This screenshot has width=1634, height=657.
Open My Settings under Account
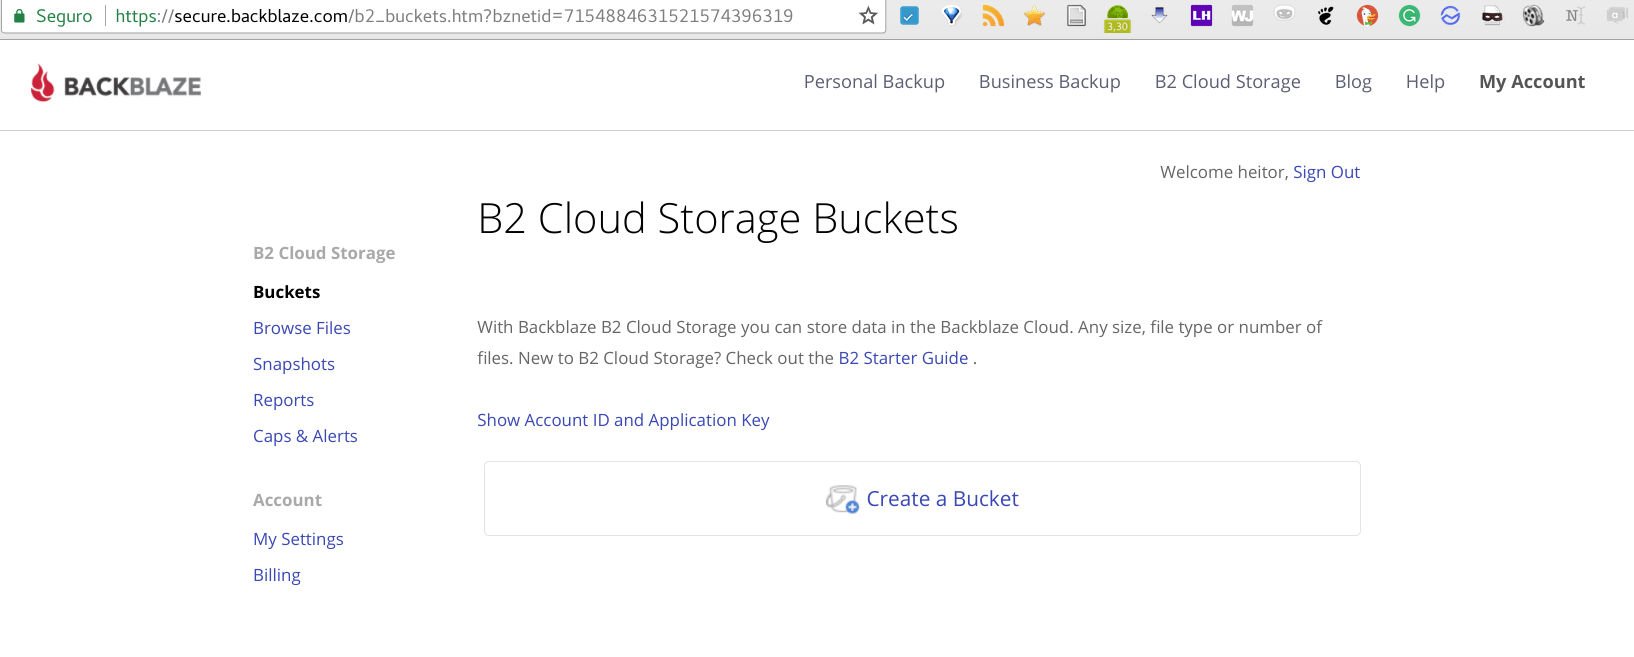pyautogui.click(x=298, y=539)
